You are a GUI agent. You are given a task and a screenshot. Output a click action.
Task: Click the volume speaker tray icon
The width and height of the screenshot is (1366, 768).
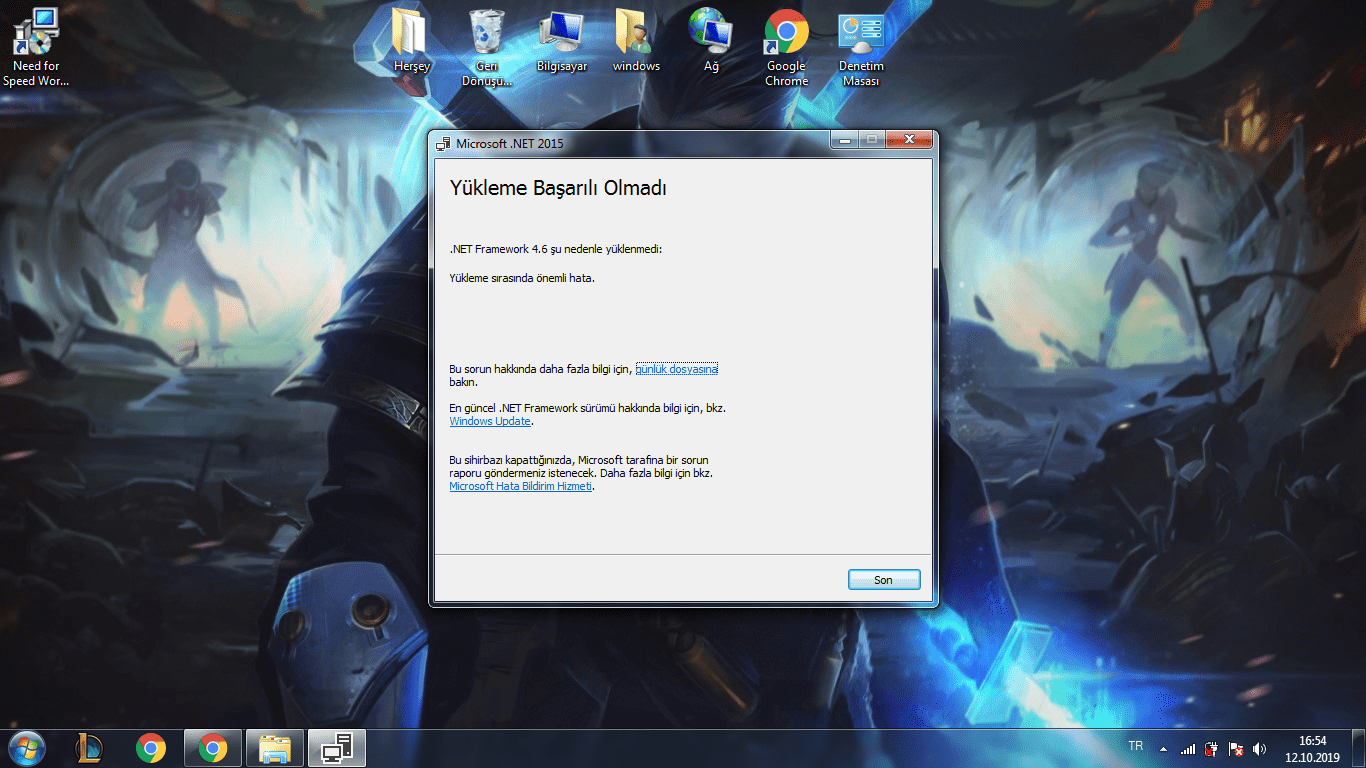coord(1260,748)
